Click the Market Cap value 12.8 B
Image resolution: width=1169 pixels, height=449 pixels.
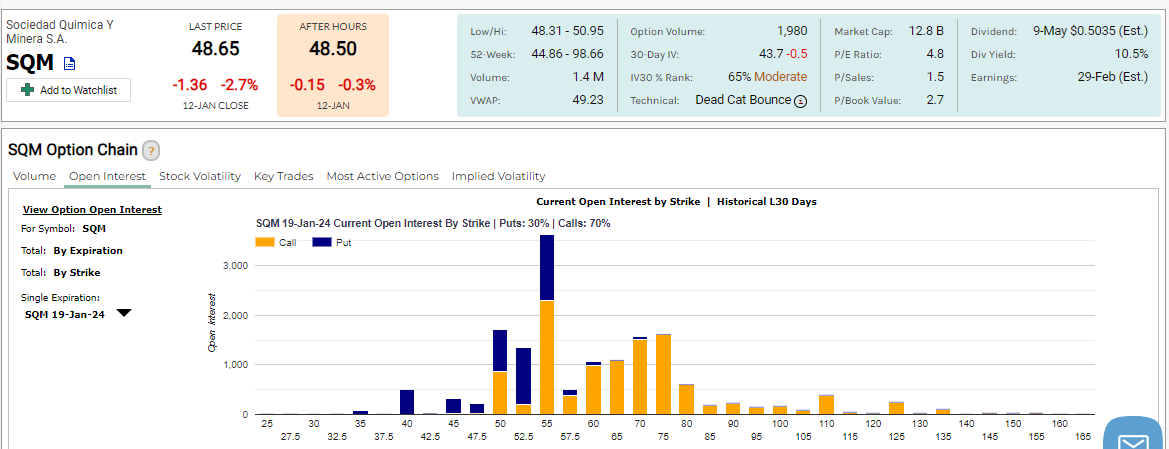(x=926, y=31)
